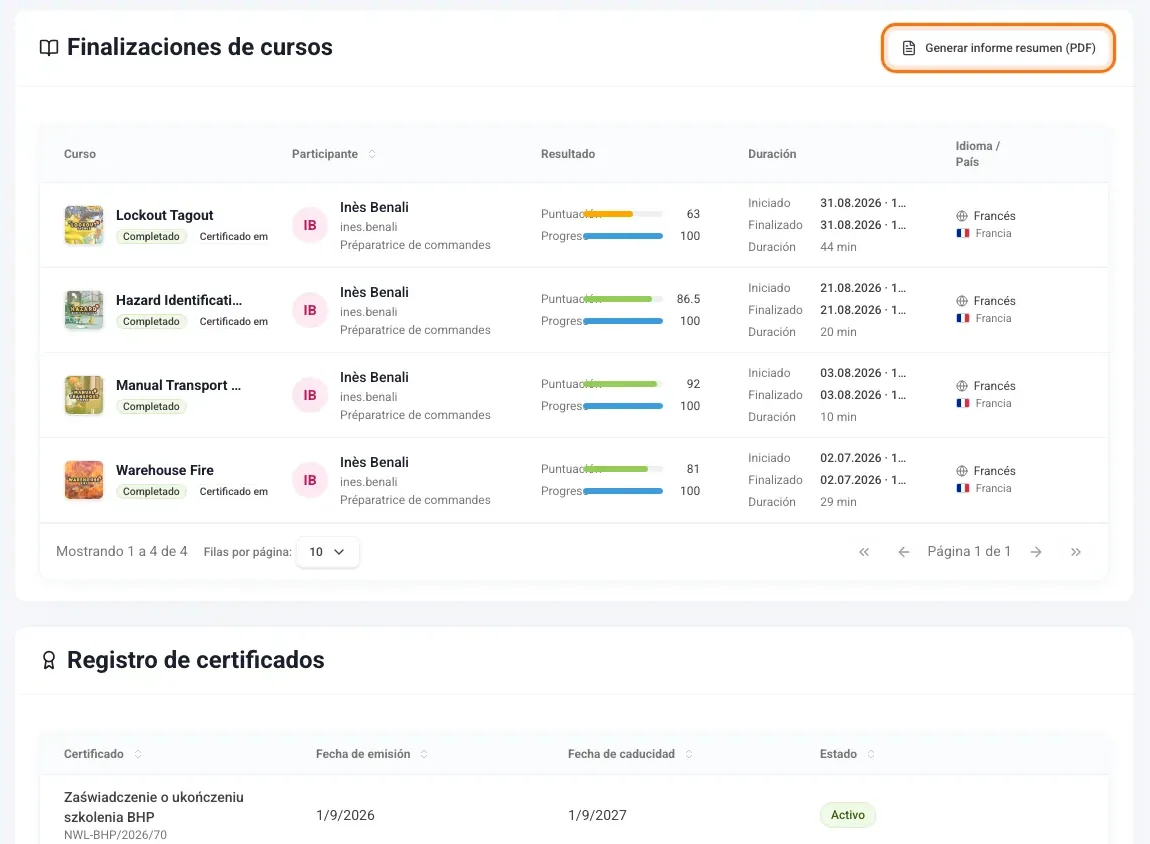Sort certificates by Certificado column
The image size is (1150, 844).
click(138, 754)
